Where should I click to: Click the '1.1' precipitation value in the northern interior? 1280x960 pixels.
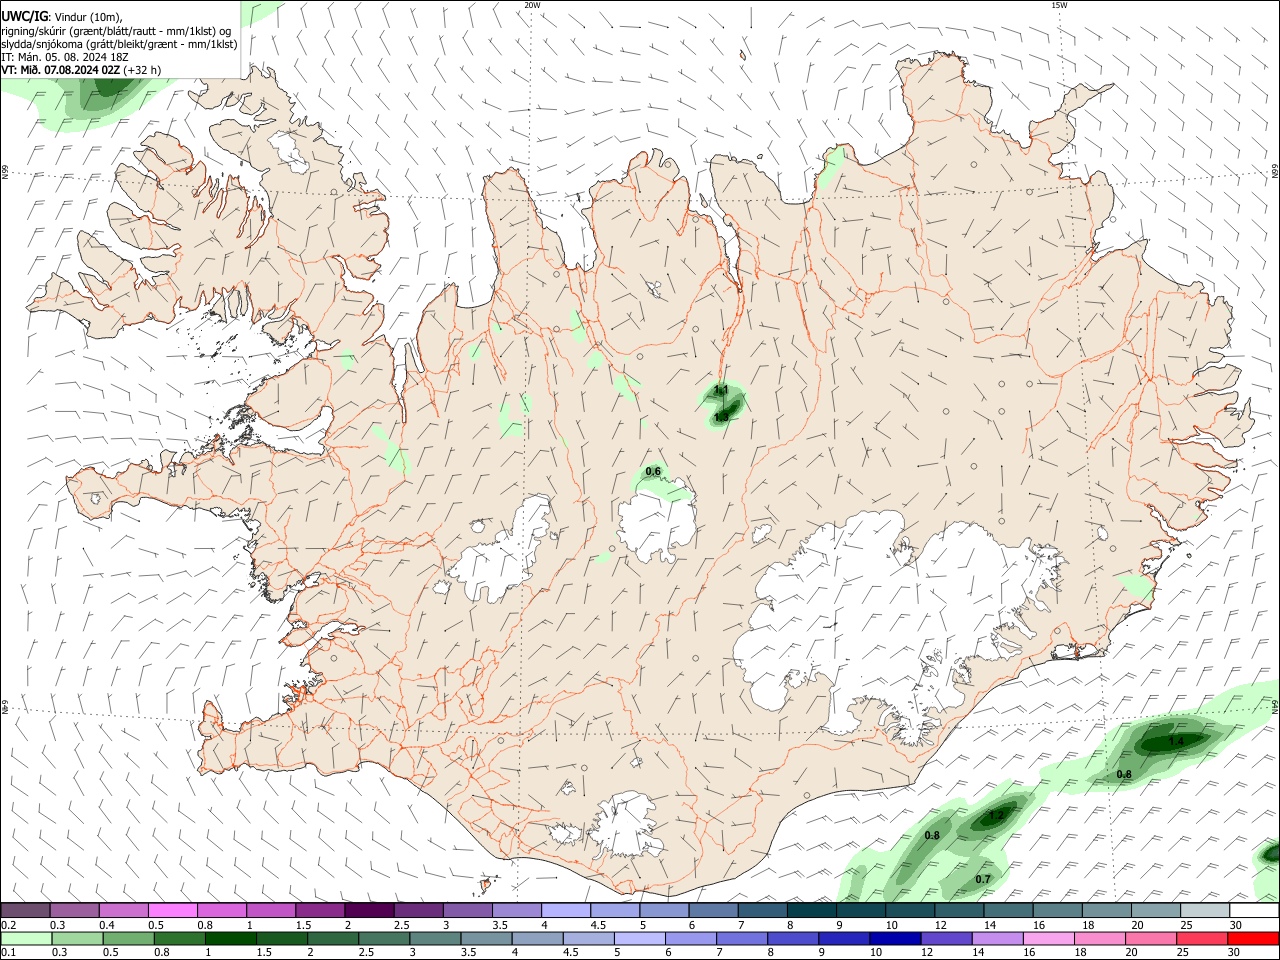pyautogui.click(x=720, y=390)
